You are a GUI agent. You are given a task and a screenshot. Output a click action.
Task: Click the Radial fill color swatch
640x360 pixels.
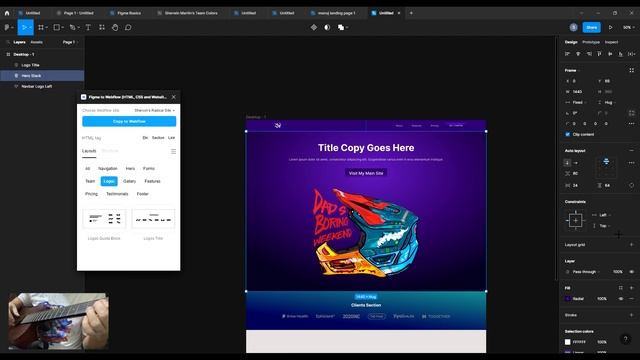568,299
